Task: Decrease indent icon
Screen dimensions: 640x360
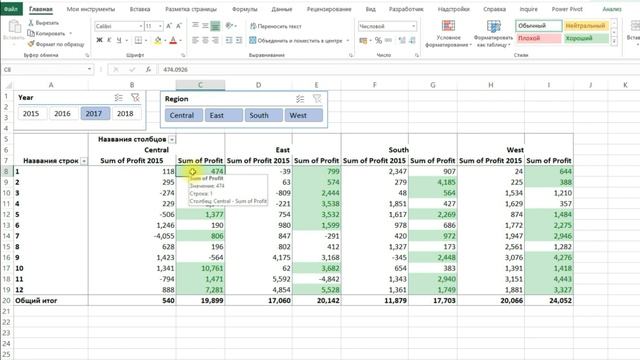Action: click(x=229, y=40)
